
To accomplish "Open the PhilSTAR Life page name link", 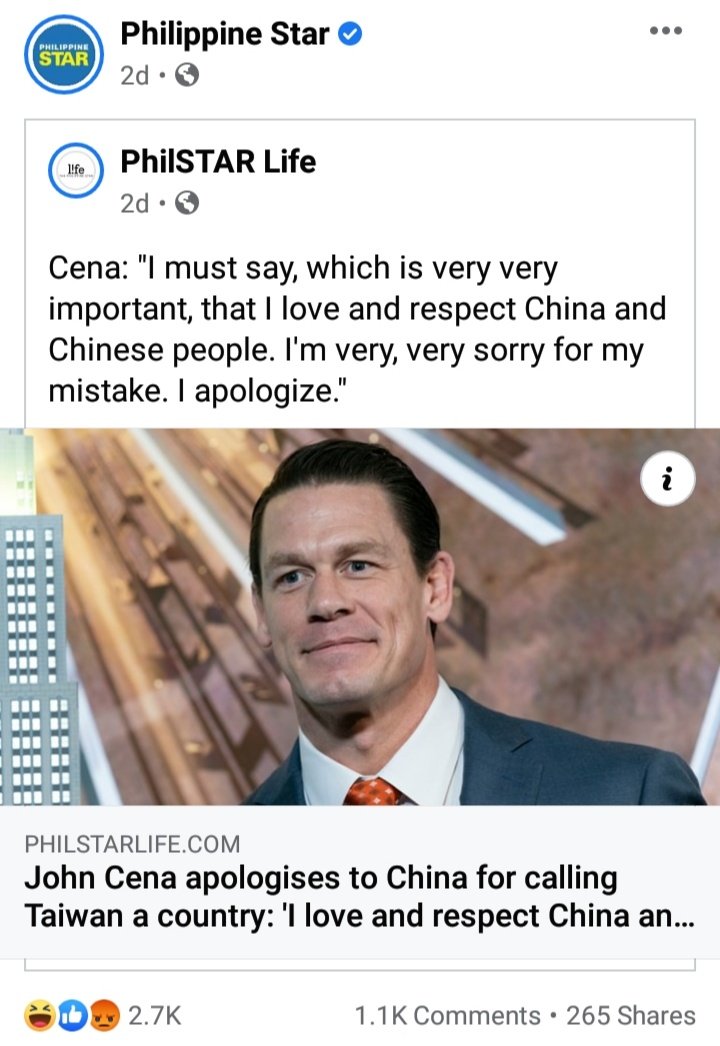I will 218,161.
